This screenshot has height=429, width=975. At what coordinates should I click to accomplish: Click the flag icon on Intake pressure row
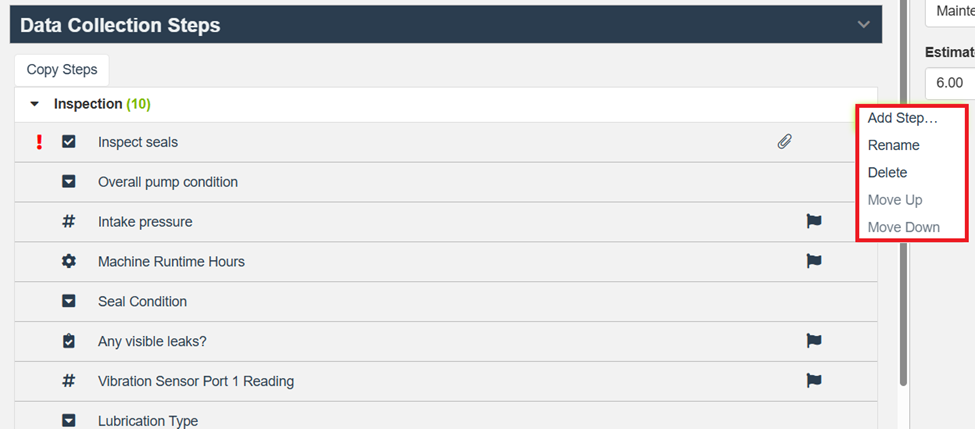tap(814, 221)
